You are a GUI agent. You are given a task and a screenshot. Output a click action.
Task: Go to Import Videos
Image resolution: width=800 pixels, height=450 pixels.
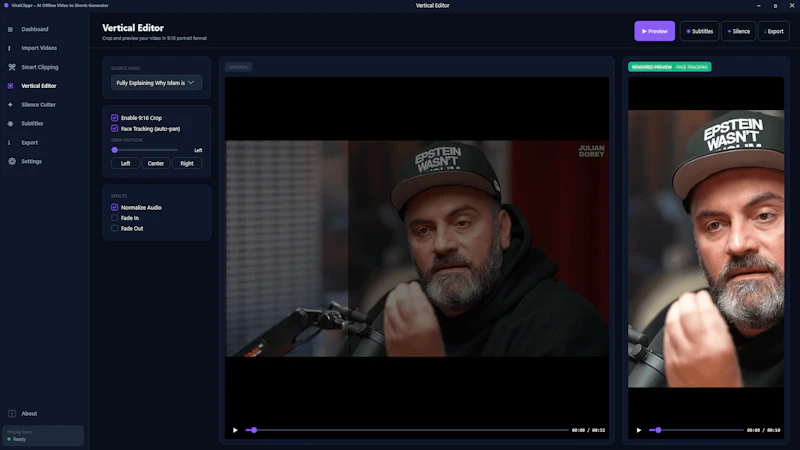pos(39,48)
